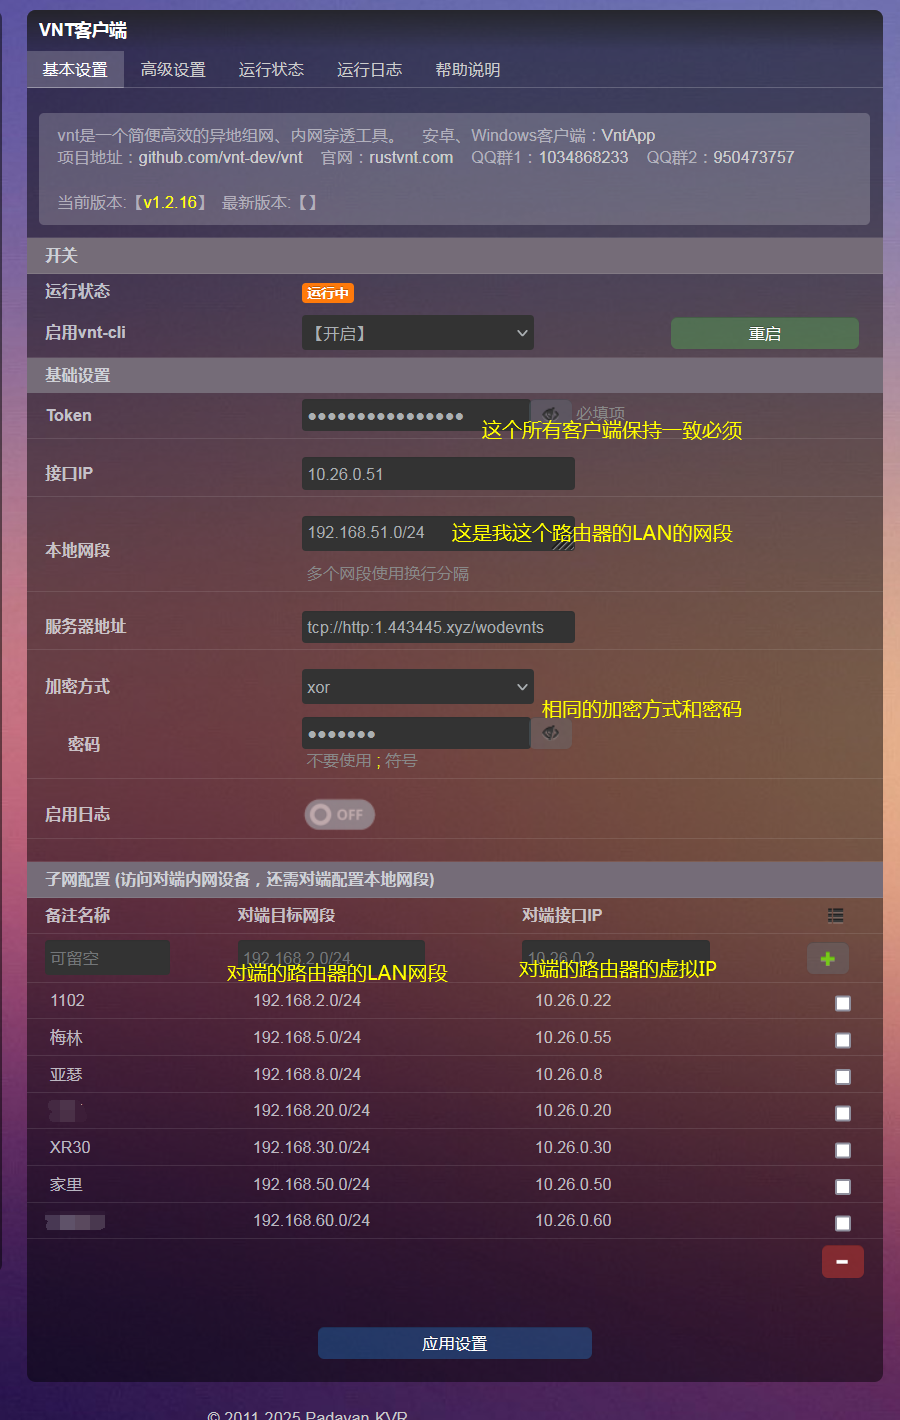This screenshot has width=900, height=1420.
Task: Focus the 服务器地址 input field
Action: click(438, 627)
